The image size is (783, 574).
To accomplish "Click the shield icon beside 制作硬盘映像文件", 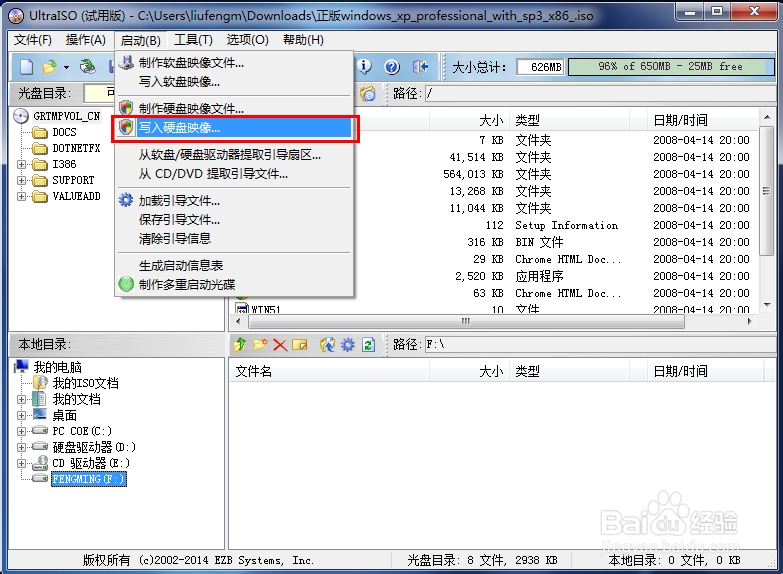I will (x=126, y=108).
